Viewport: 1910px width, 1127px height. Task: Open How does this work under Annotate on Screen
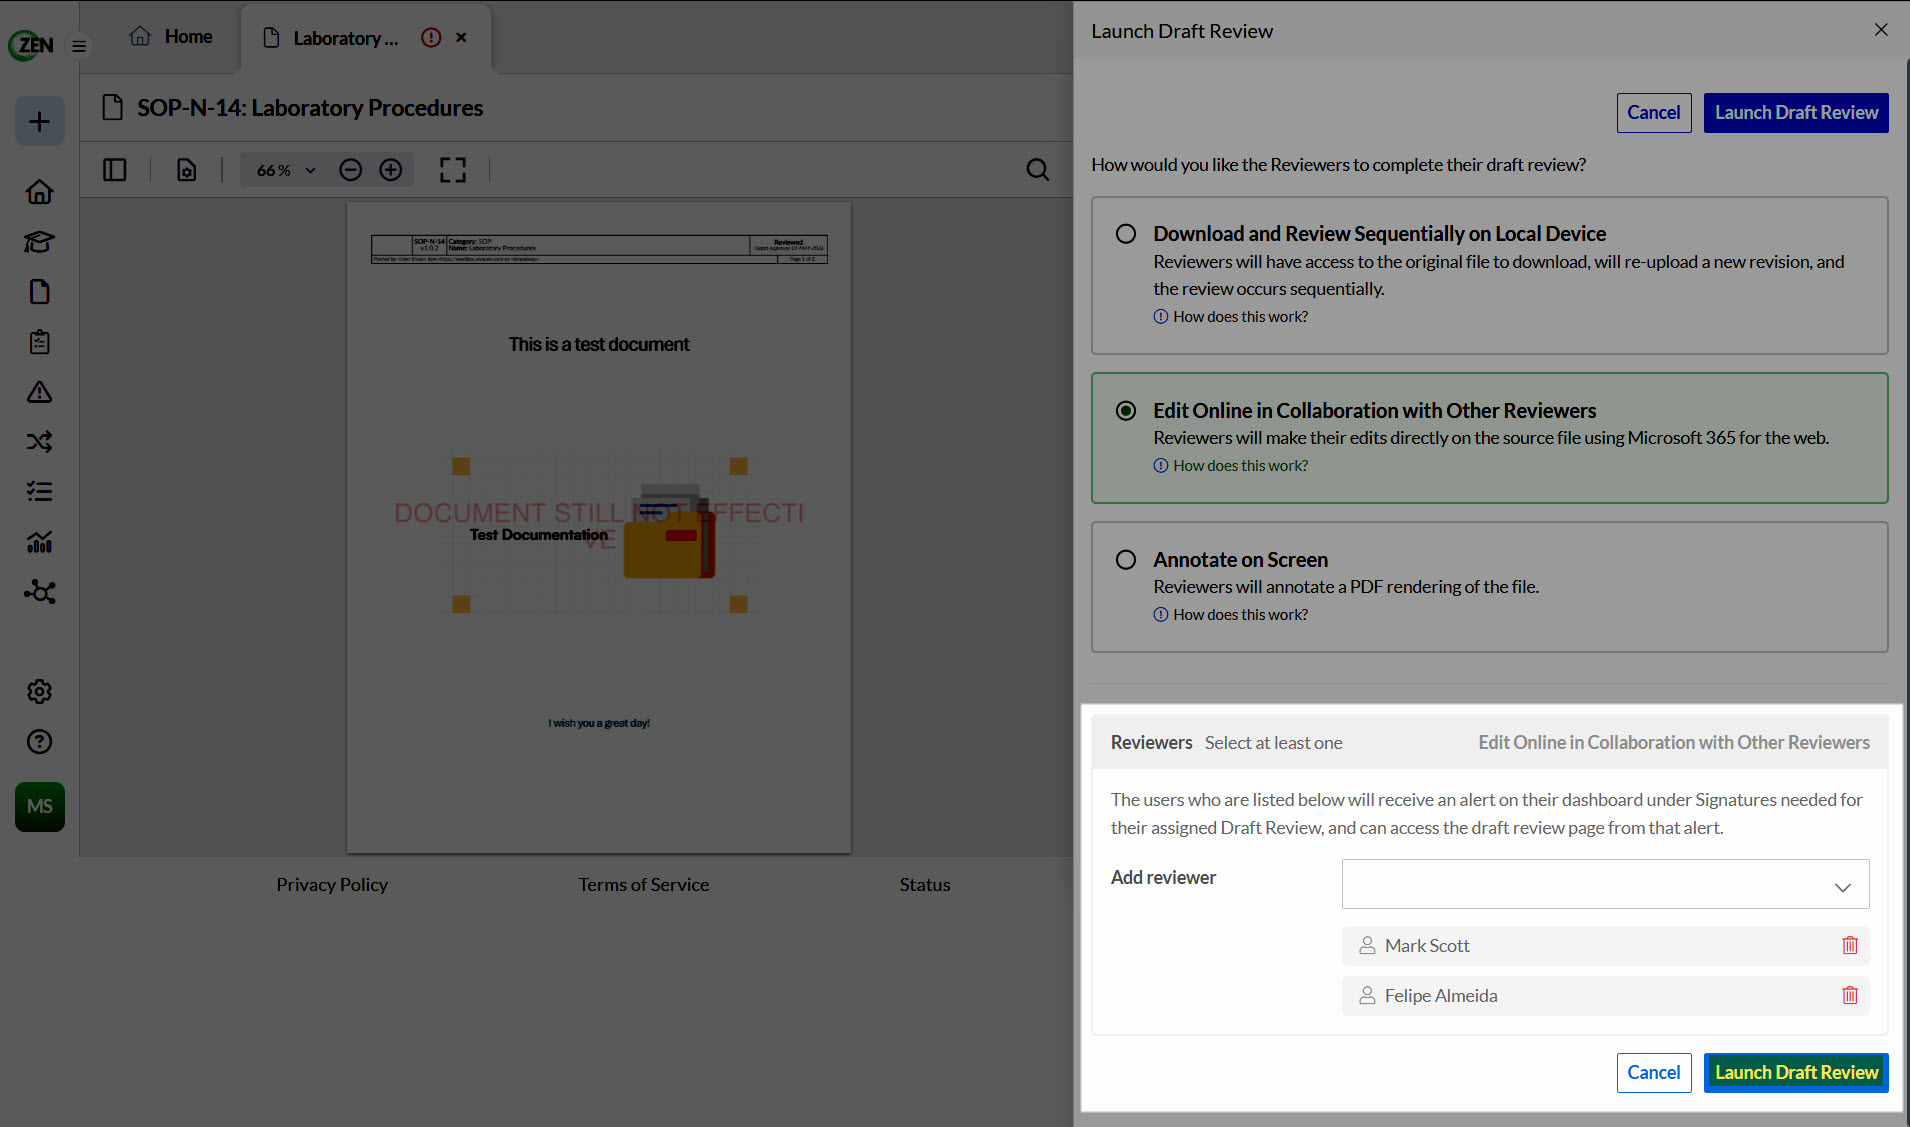coord(1231,615)
